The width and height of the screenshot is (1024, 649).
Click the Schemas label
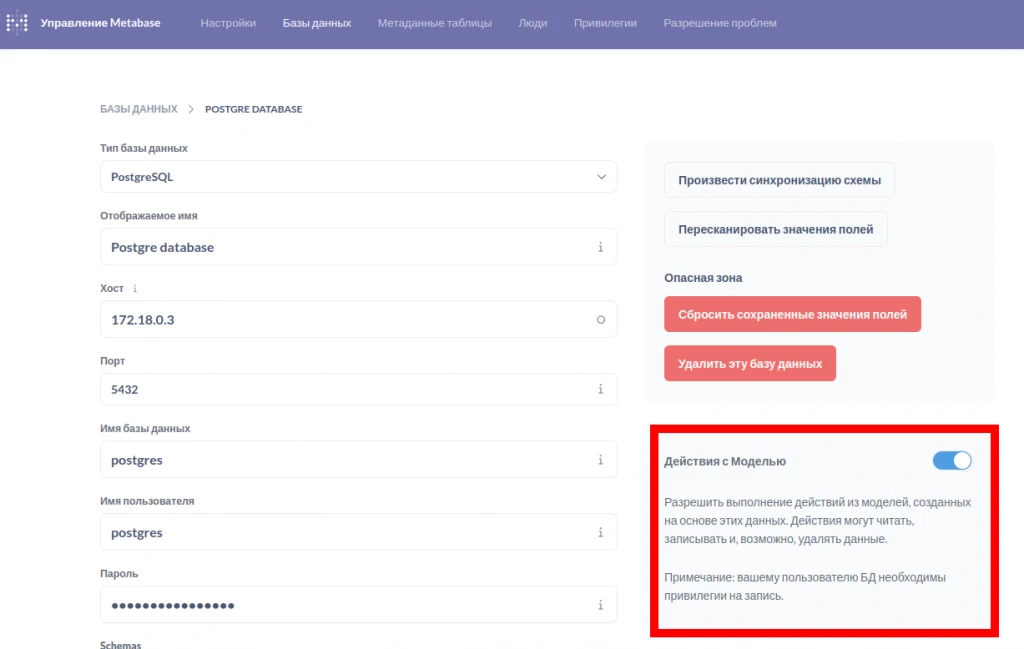[x=120, y=644]
